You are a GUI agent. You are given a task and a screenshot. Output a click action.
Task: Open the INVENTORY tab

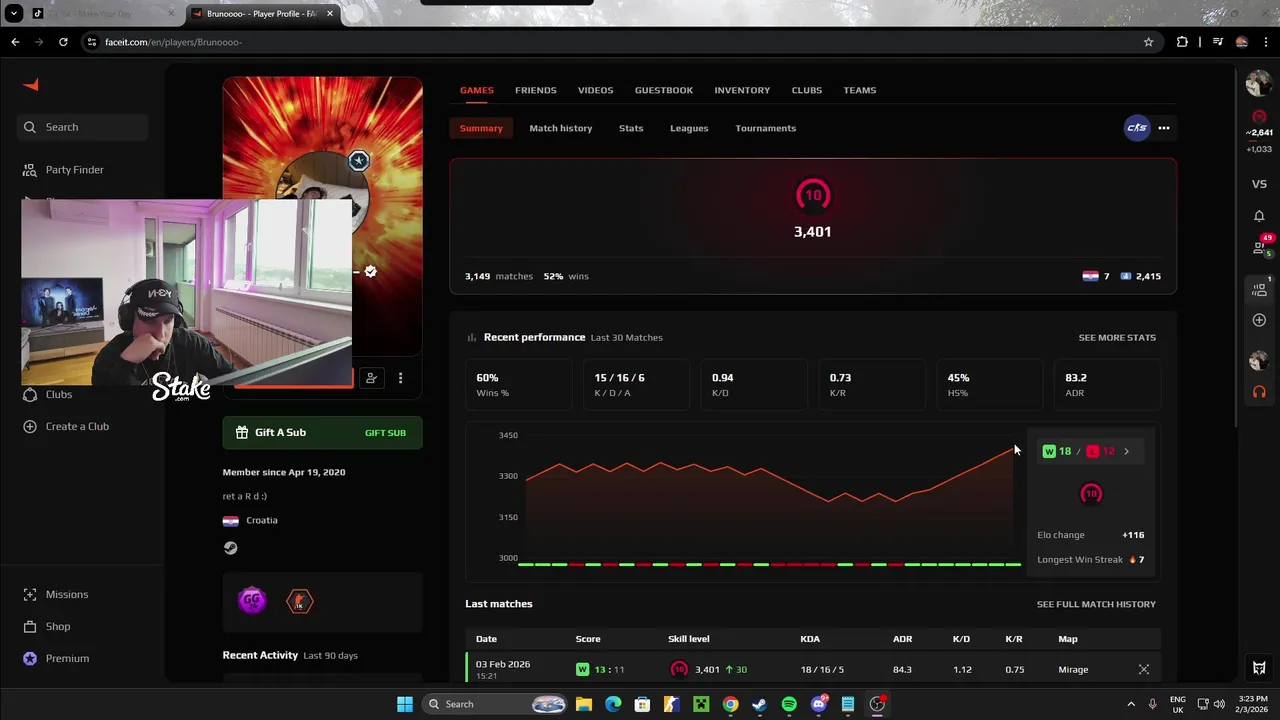(x=742, y=90)
